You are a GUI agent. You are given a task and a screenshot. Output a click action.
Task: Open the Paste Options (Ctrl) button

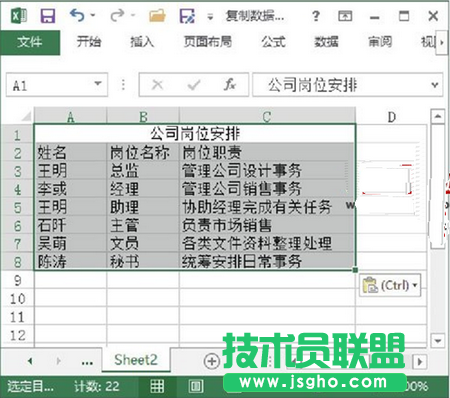(390, 285)
